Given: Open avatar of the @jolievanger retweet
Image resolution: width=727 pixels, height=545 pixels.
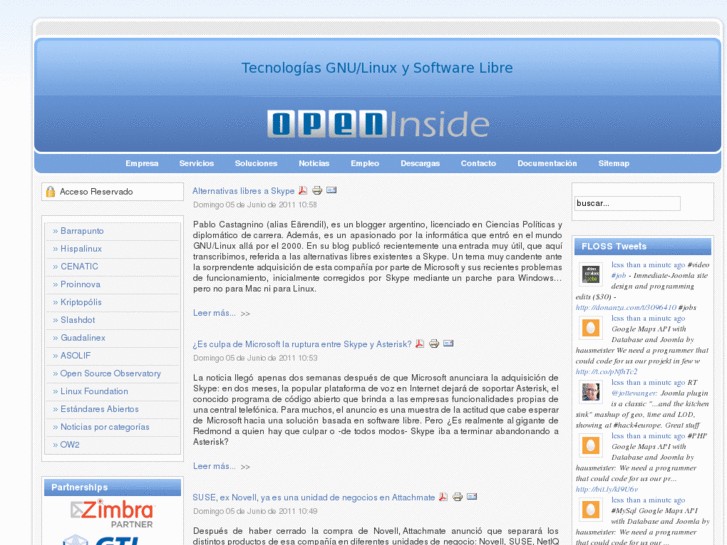Looking at the screenshot, I should pos(591,392).
